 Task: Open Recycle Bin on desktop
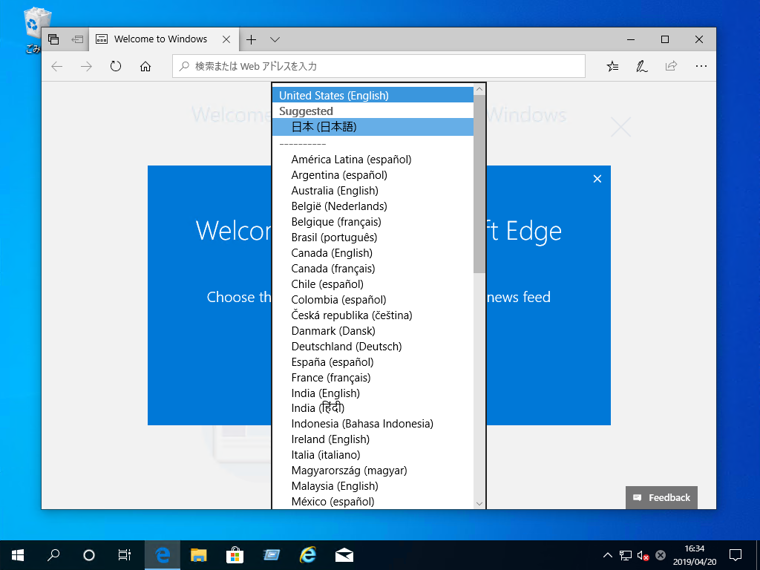(x=35, y=29)
